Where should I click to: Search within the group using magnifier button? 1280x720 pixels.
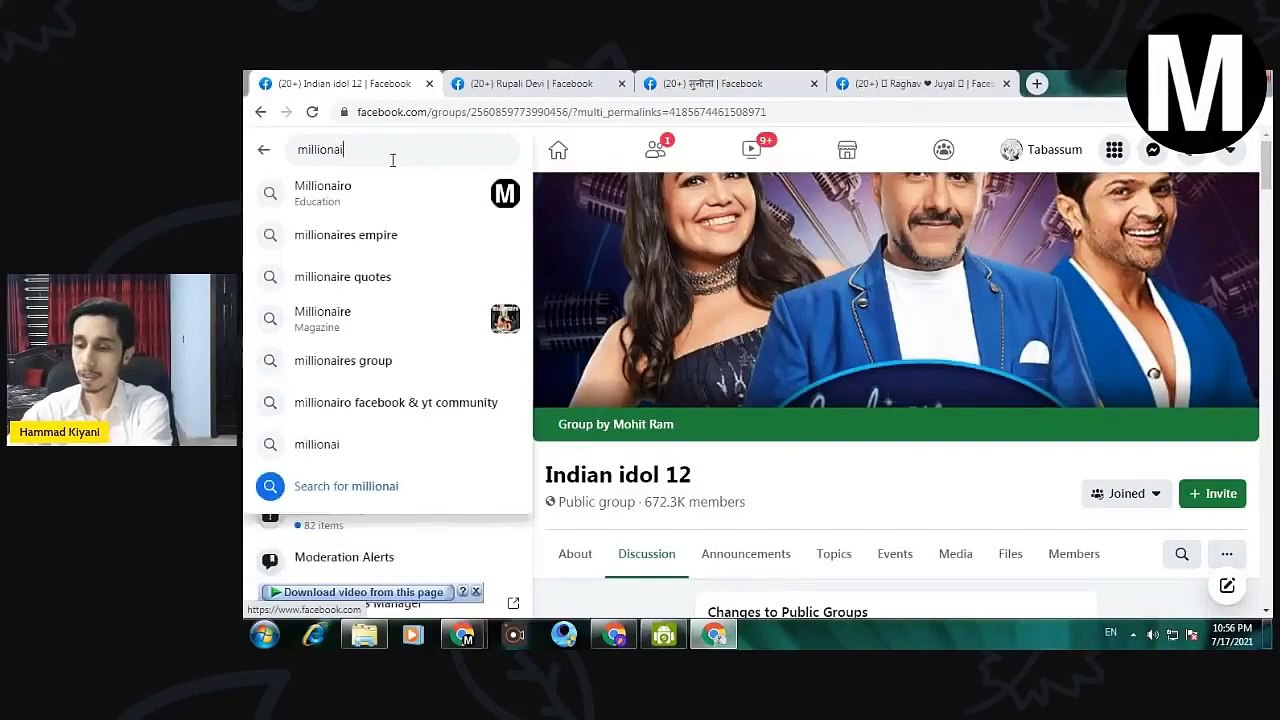click(1182, 554)
